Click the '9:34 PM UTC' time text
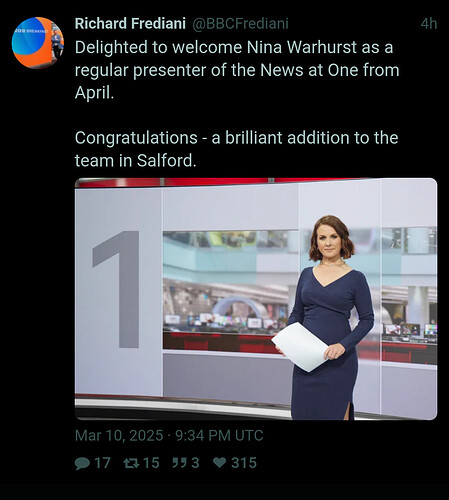 click(219, 436)
